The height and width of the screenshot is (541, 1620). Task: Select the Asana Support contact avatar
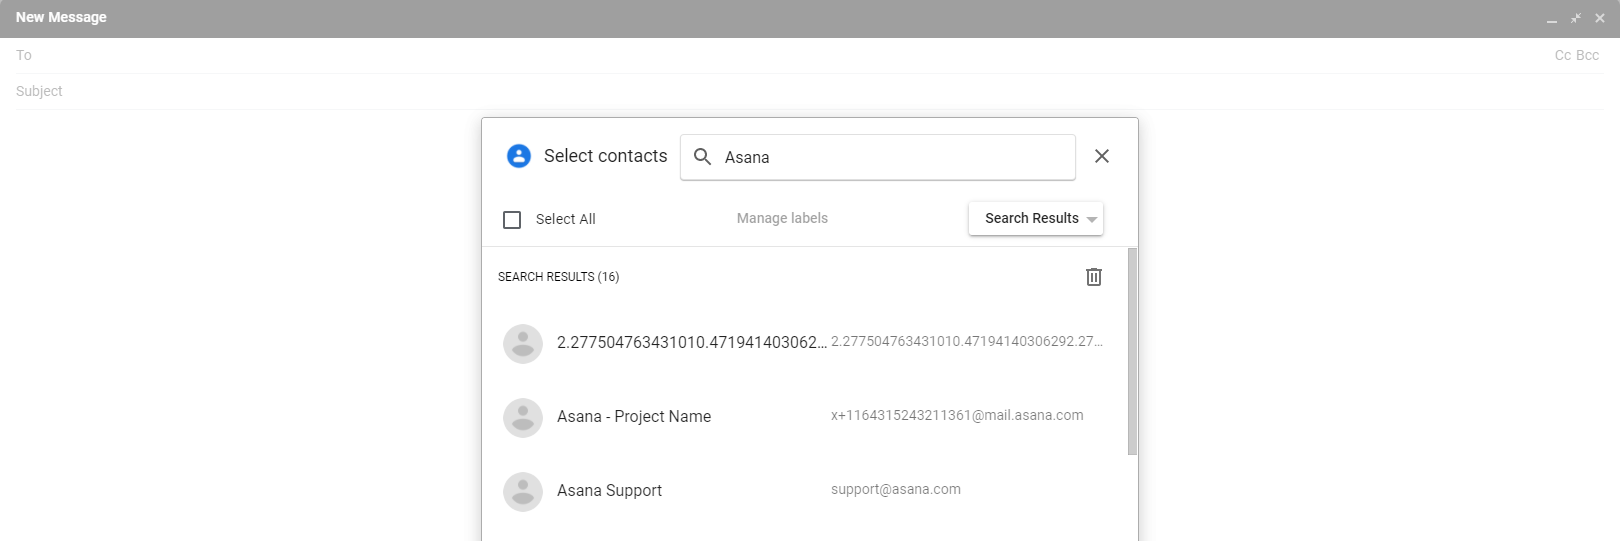click(523, 492)
